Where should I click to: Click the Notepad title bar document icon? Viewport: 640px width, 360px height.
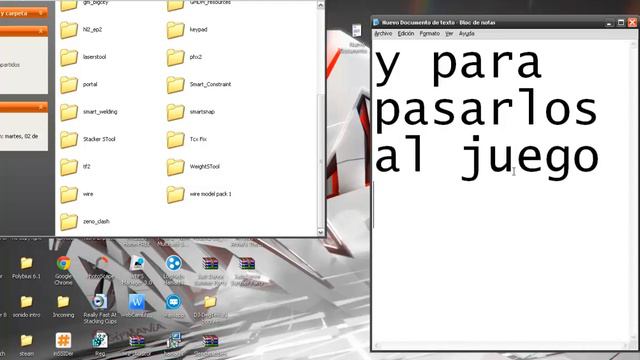click(376, 22)
